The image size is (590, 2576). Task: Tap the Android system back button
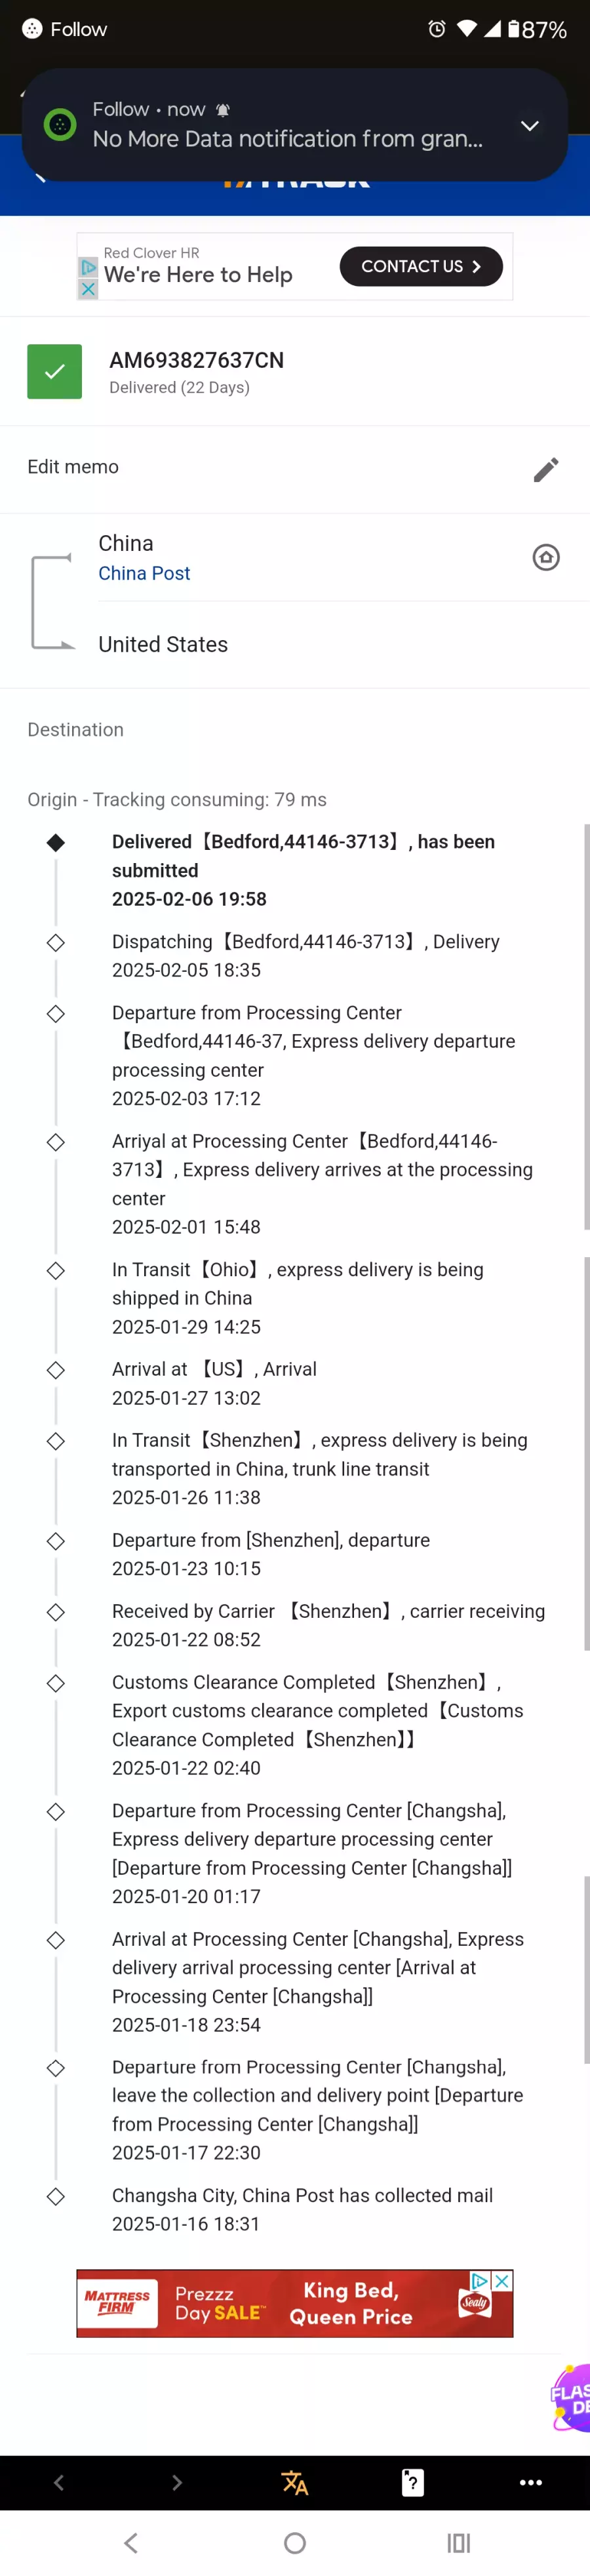click(130, 2542)
